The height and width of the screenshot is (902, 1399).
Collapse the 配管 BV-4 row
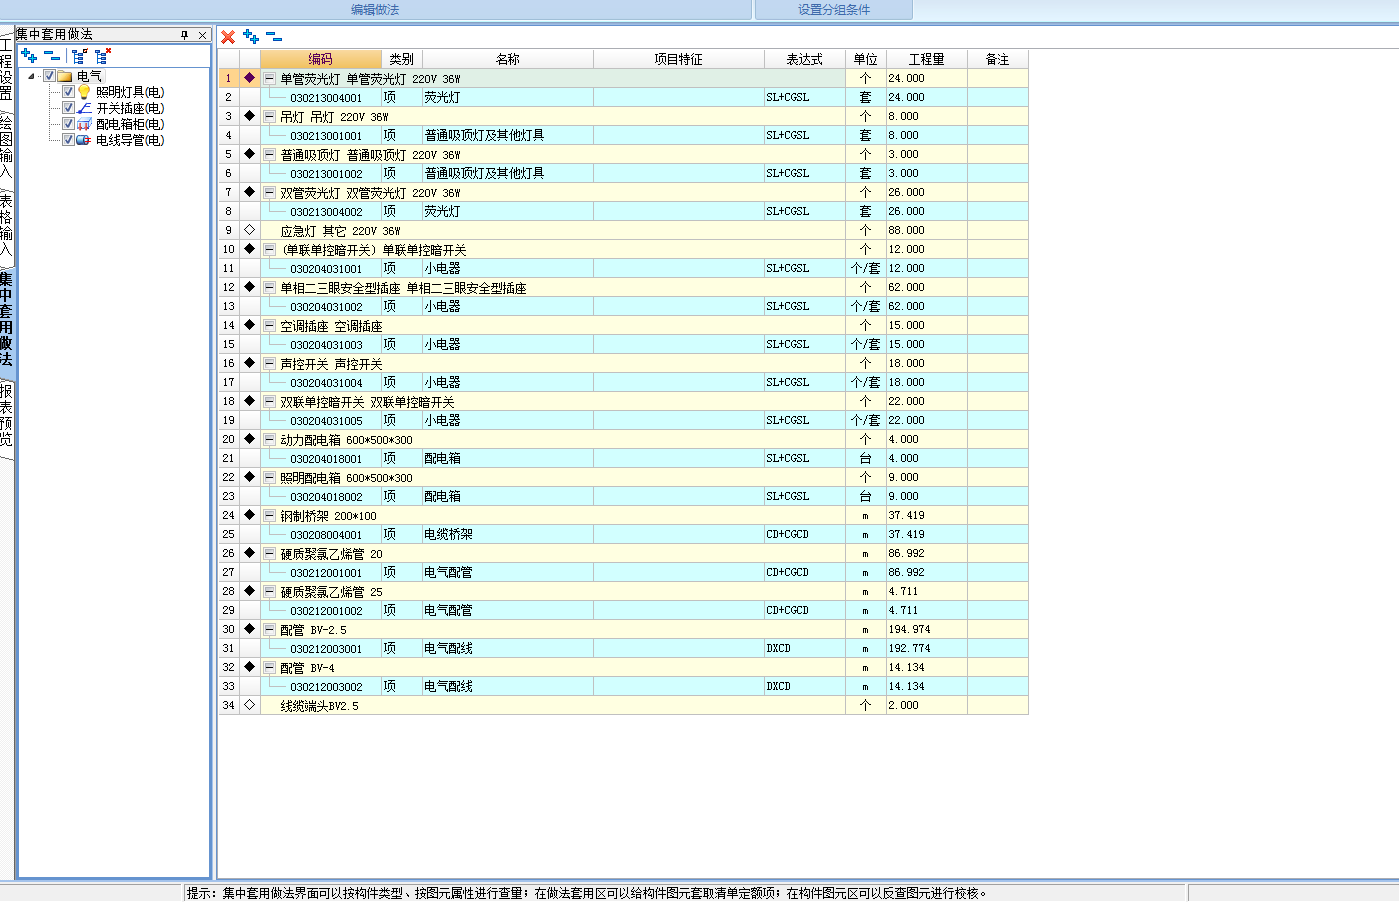(270, 667)
